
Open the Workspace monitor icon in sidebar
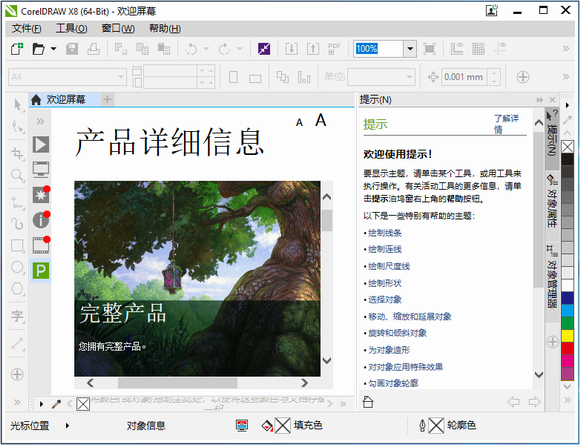tap(41, 169)
